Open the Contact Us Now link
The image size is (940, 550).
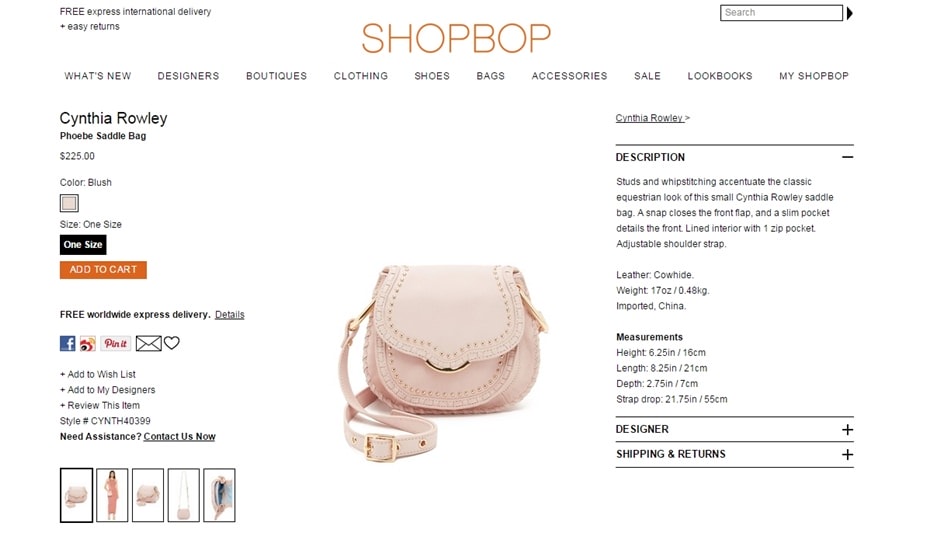pyautogui.click(x=179, y=437)
